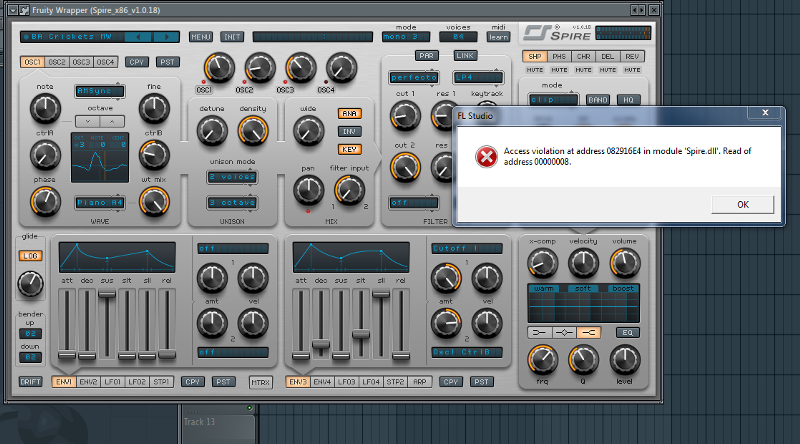Toggle the shaper HQ button

628,100
